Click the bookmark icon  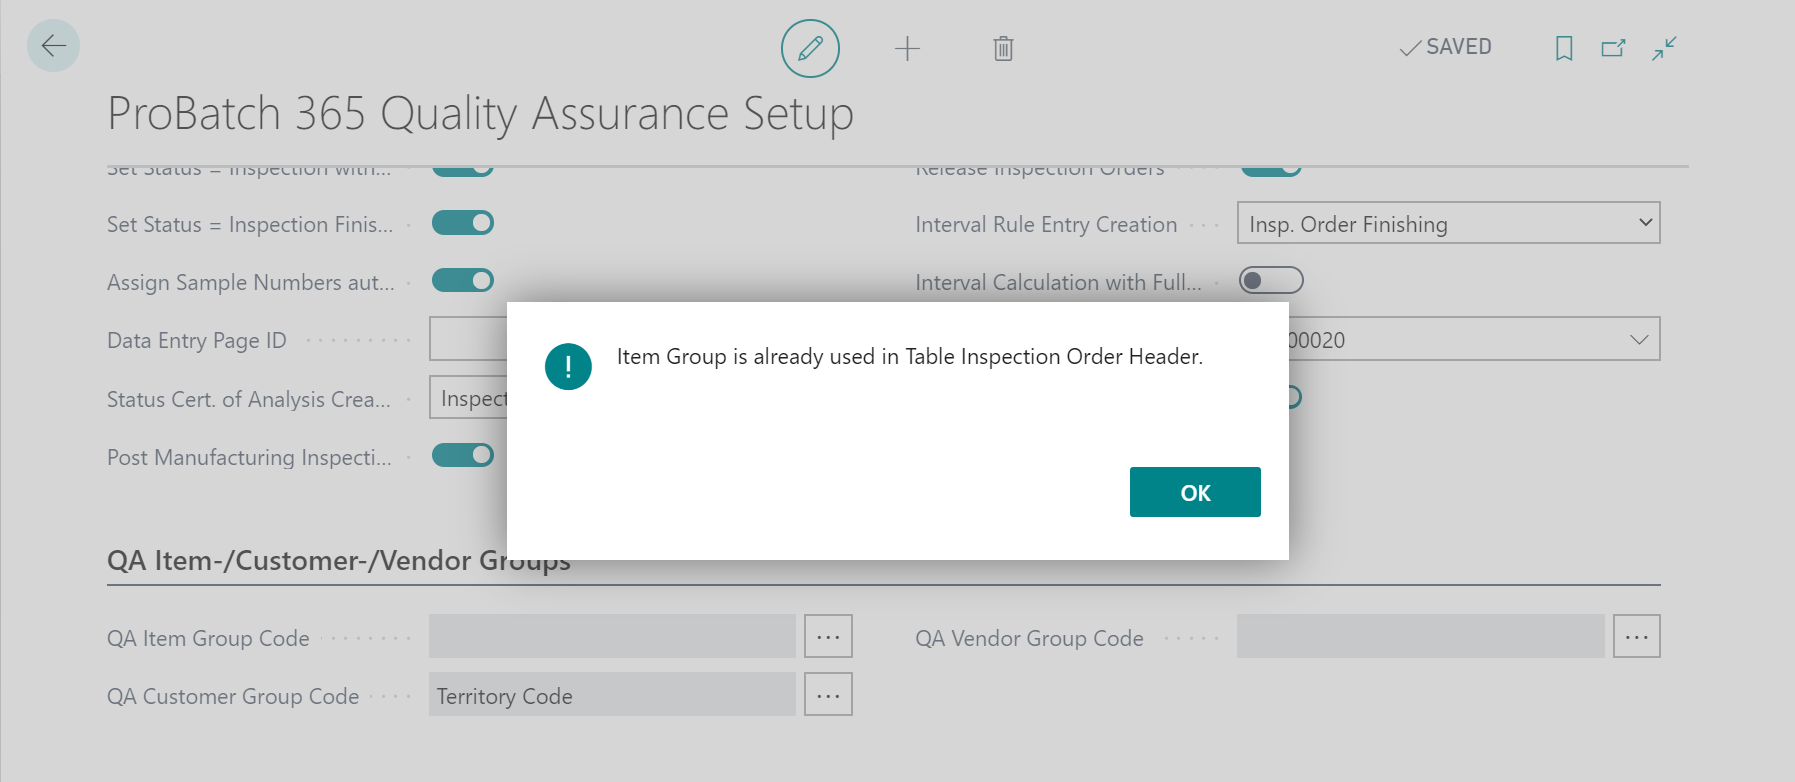click(x=1564, y=48)
